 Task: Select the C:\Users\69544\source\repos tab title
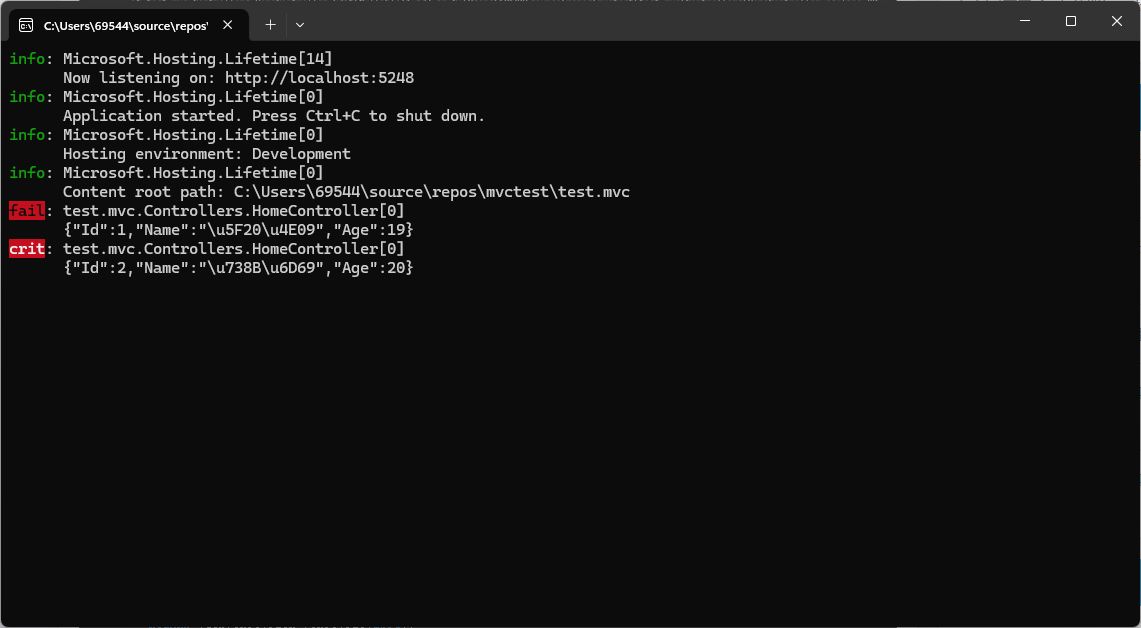(125, 25)
